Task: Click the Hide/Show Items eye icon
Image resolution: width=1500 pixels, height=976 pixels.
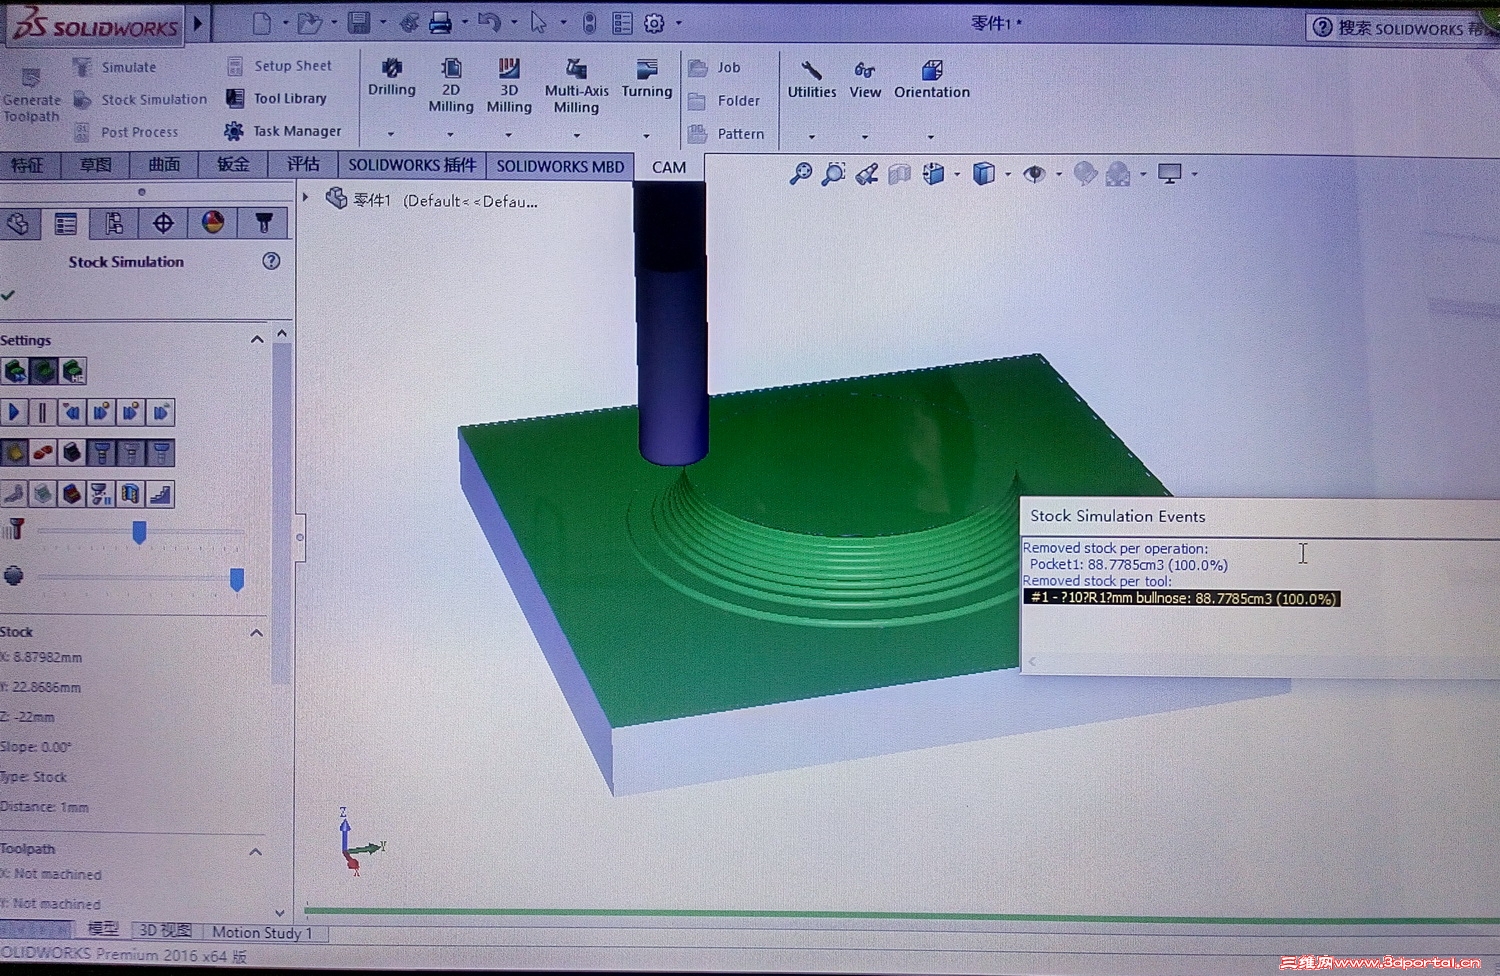Action: click(1034, 174)
